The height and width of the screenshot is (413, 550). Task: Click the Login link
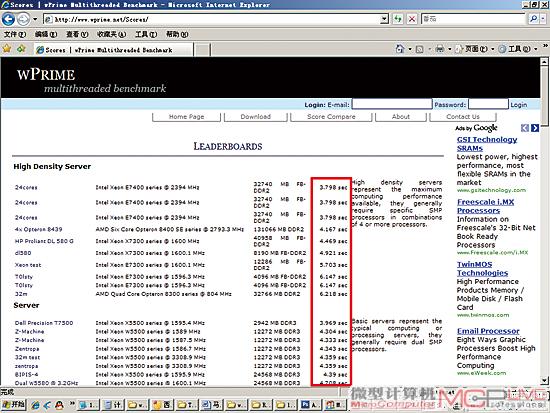tap(518, 105)
